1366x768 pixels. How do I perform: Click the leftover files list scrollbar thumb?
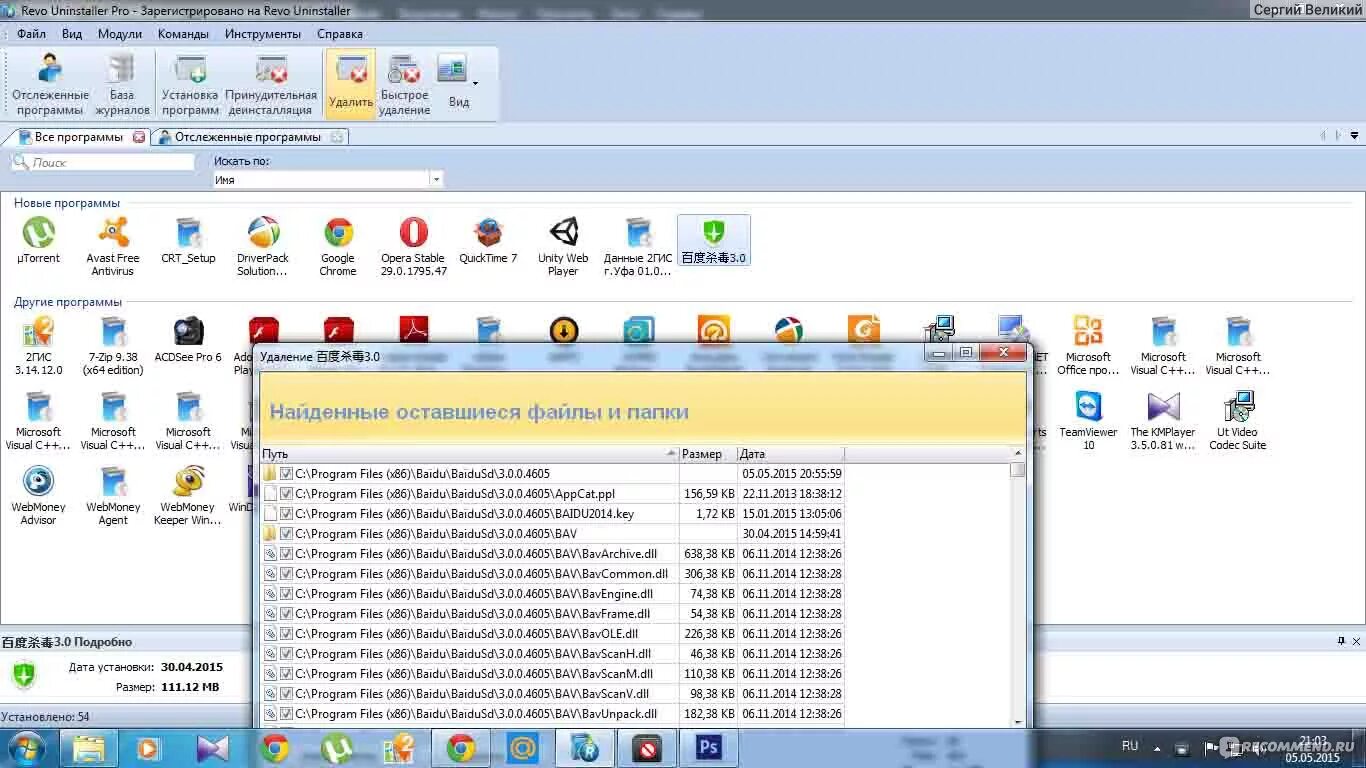1018,469
